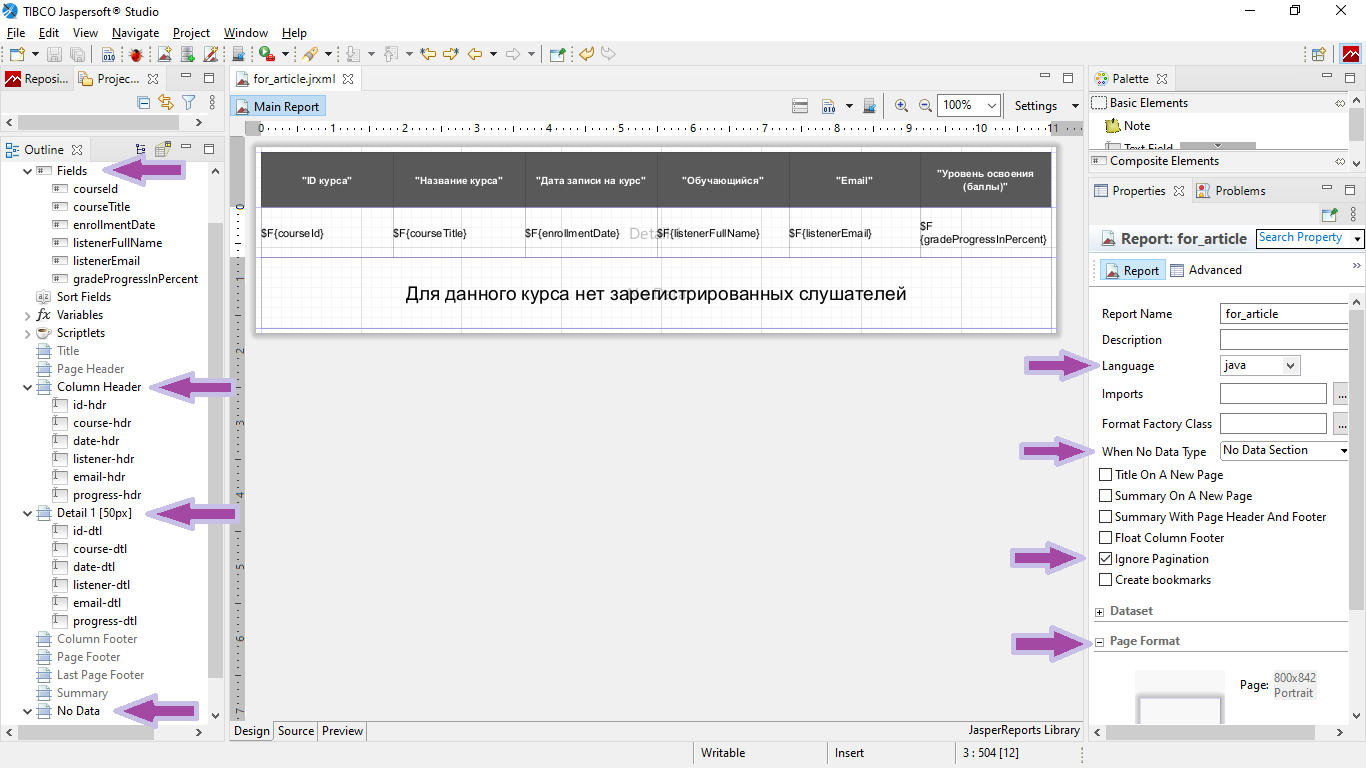
Task: Open the Language dropdown showing java
Action: coord(1260,366)
